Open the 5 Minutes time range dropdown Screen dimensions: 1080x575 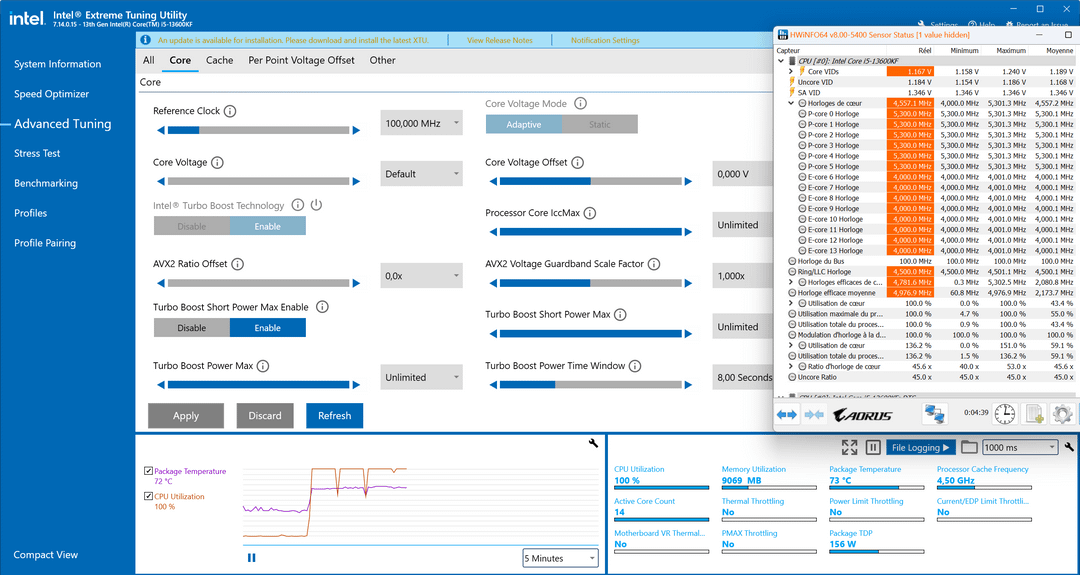pos(560,558)
